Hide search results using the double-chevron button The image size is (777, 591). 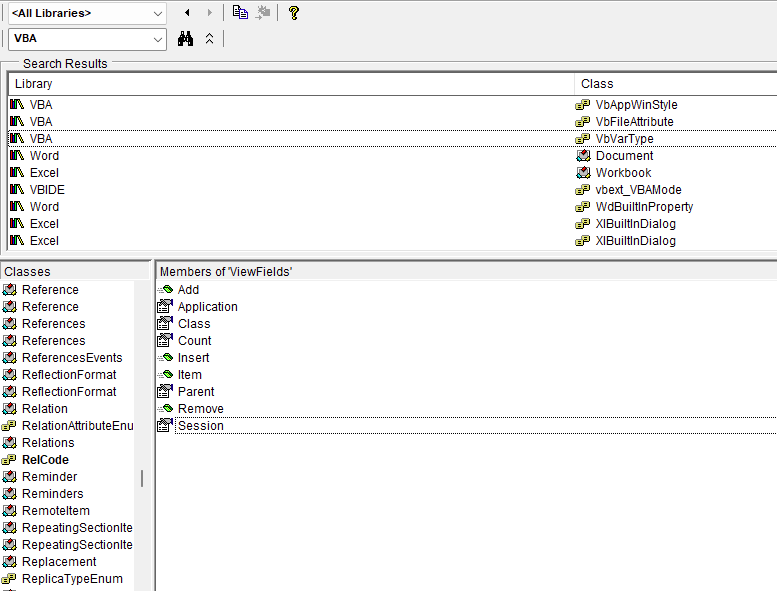pyautogui.click(x=210, y=39)
